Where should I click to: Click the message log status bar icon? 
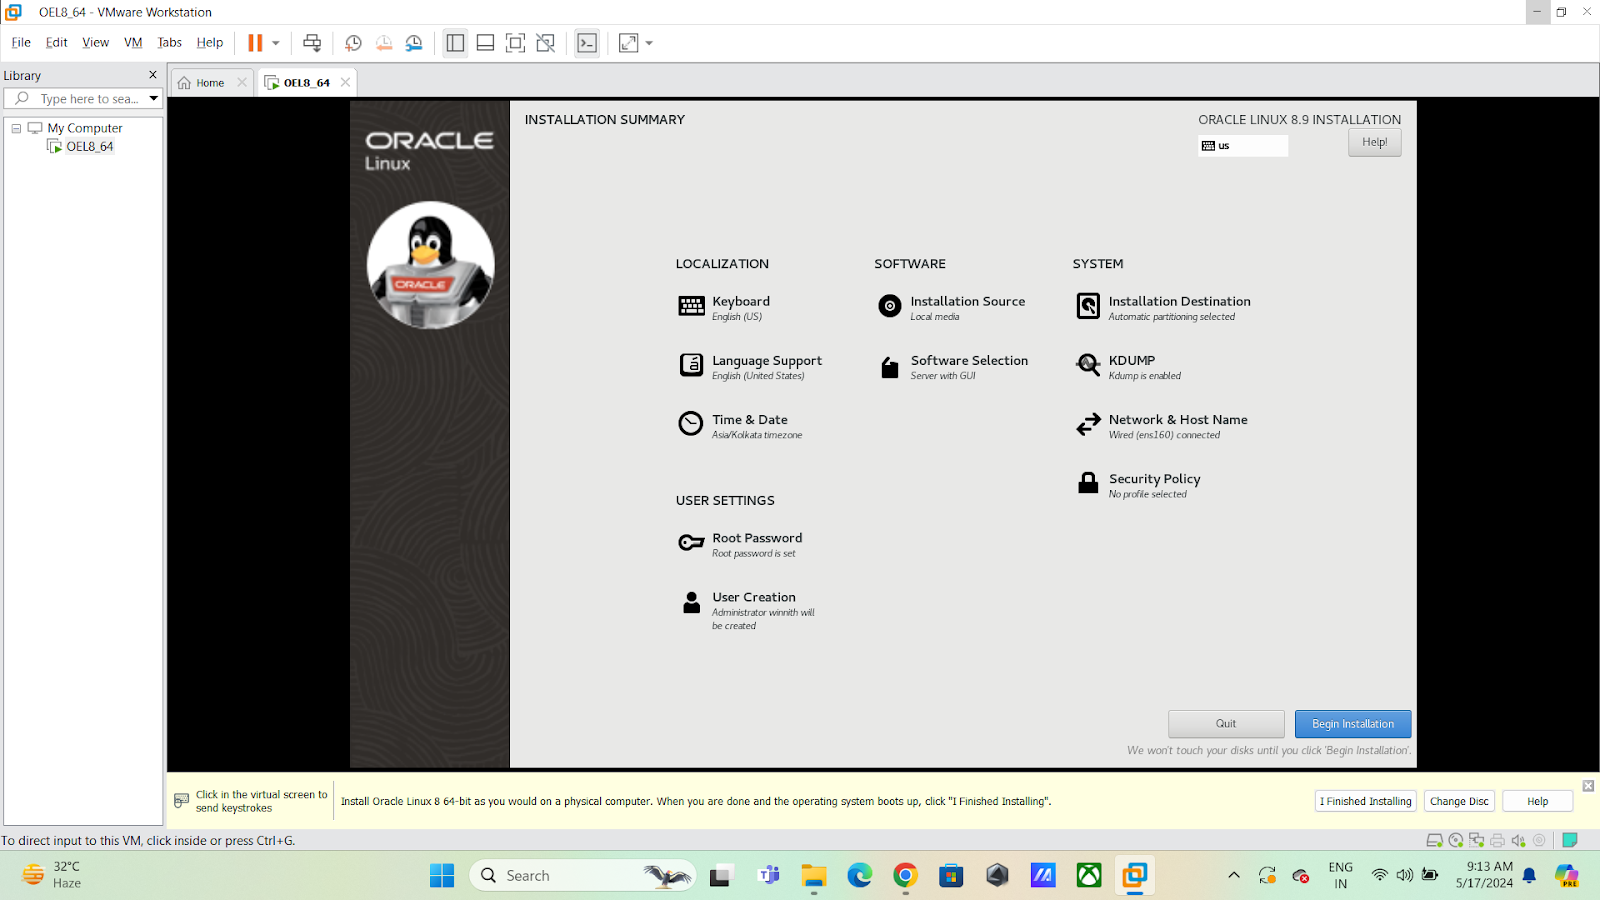1570,841
